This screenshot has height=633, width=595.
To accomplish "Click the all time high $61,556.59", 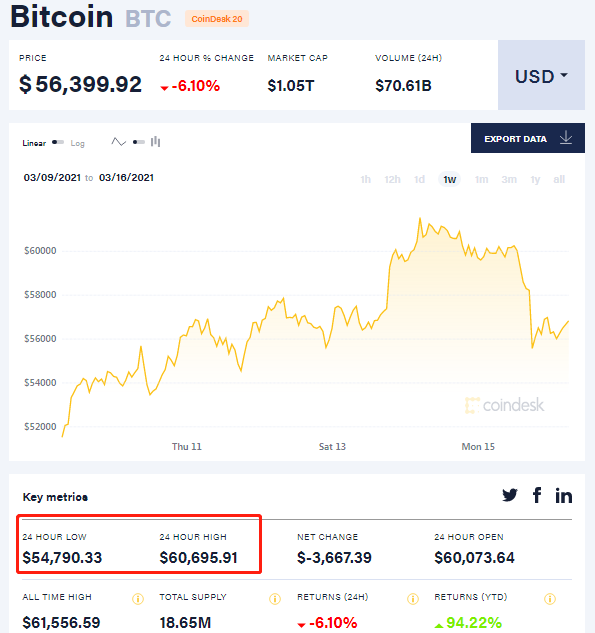I will pos(61,623).
